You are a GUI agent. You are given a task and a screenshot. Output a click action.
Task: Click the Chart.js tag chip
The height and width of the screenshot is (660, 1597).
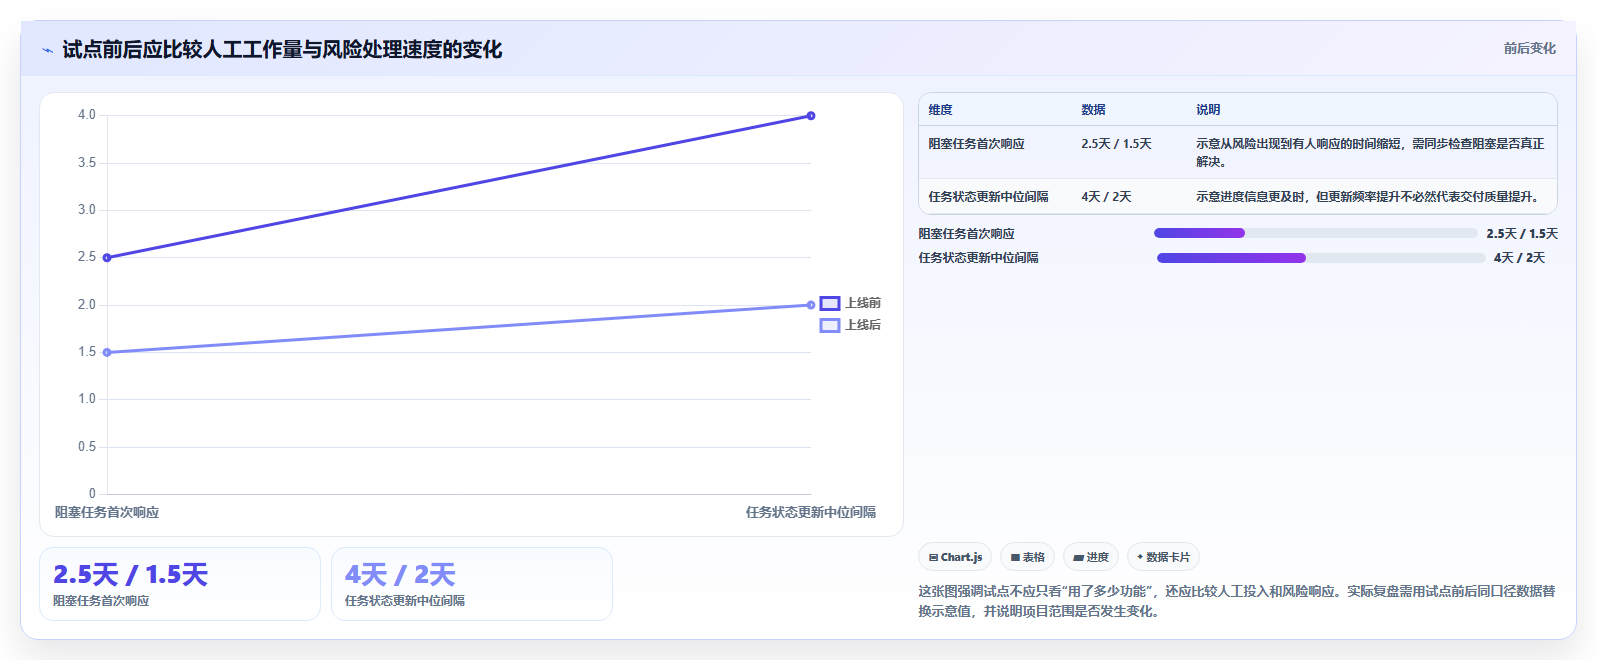(955, 557)
